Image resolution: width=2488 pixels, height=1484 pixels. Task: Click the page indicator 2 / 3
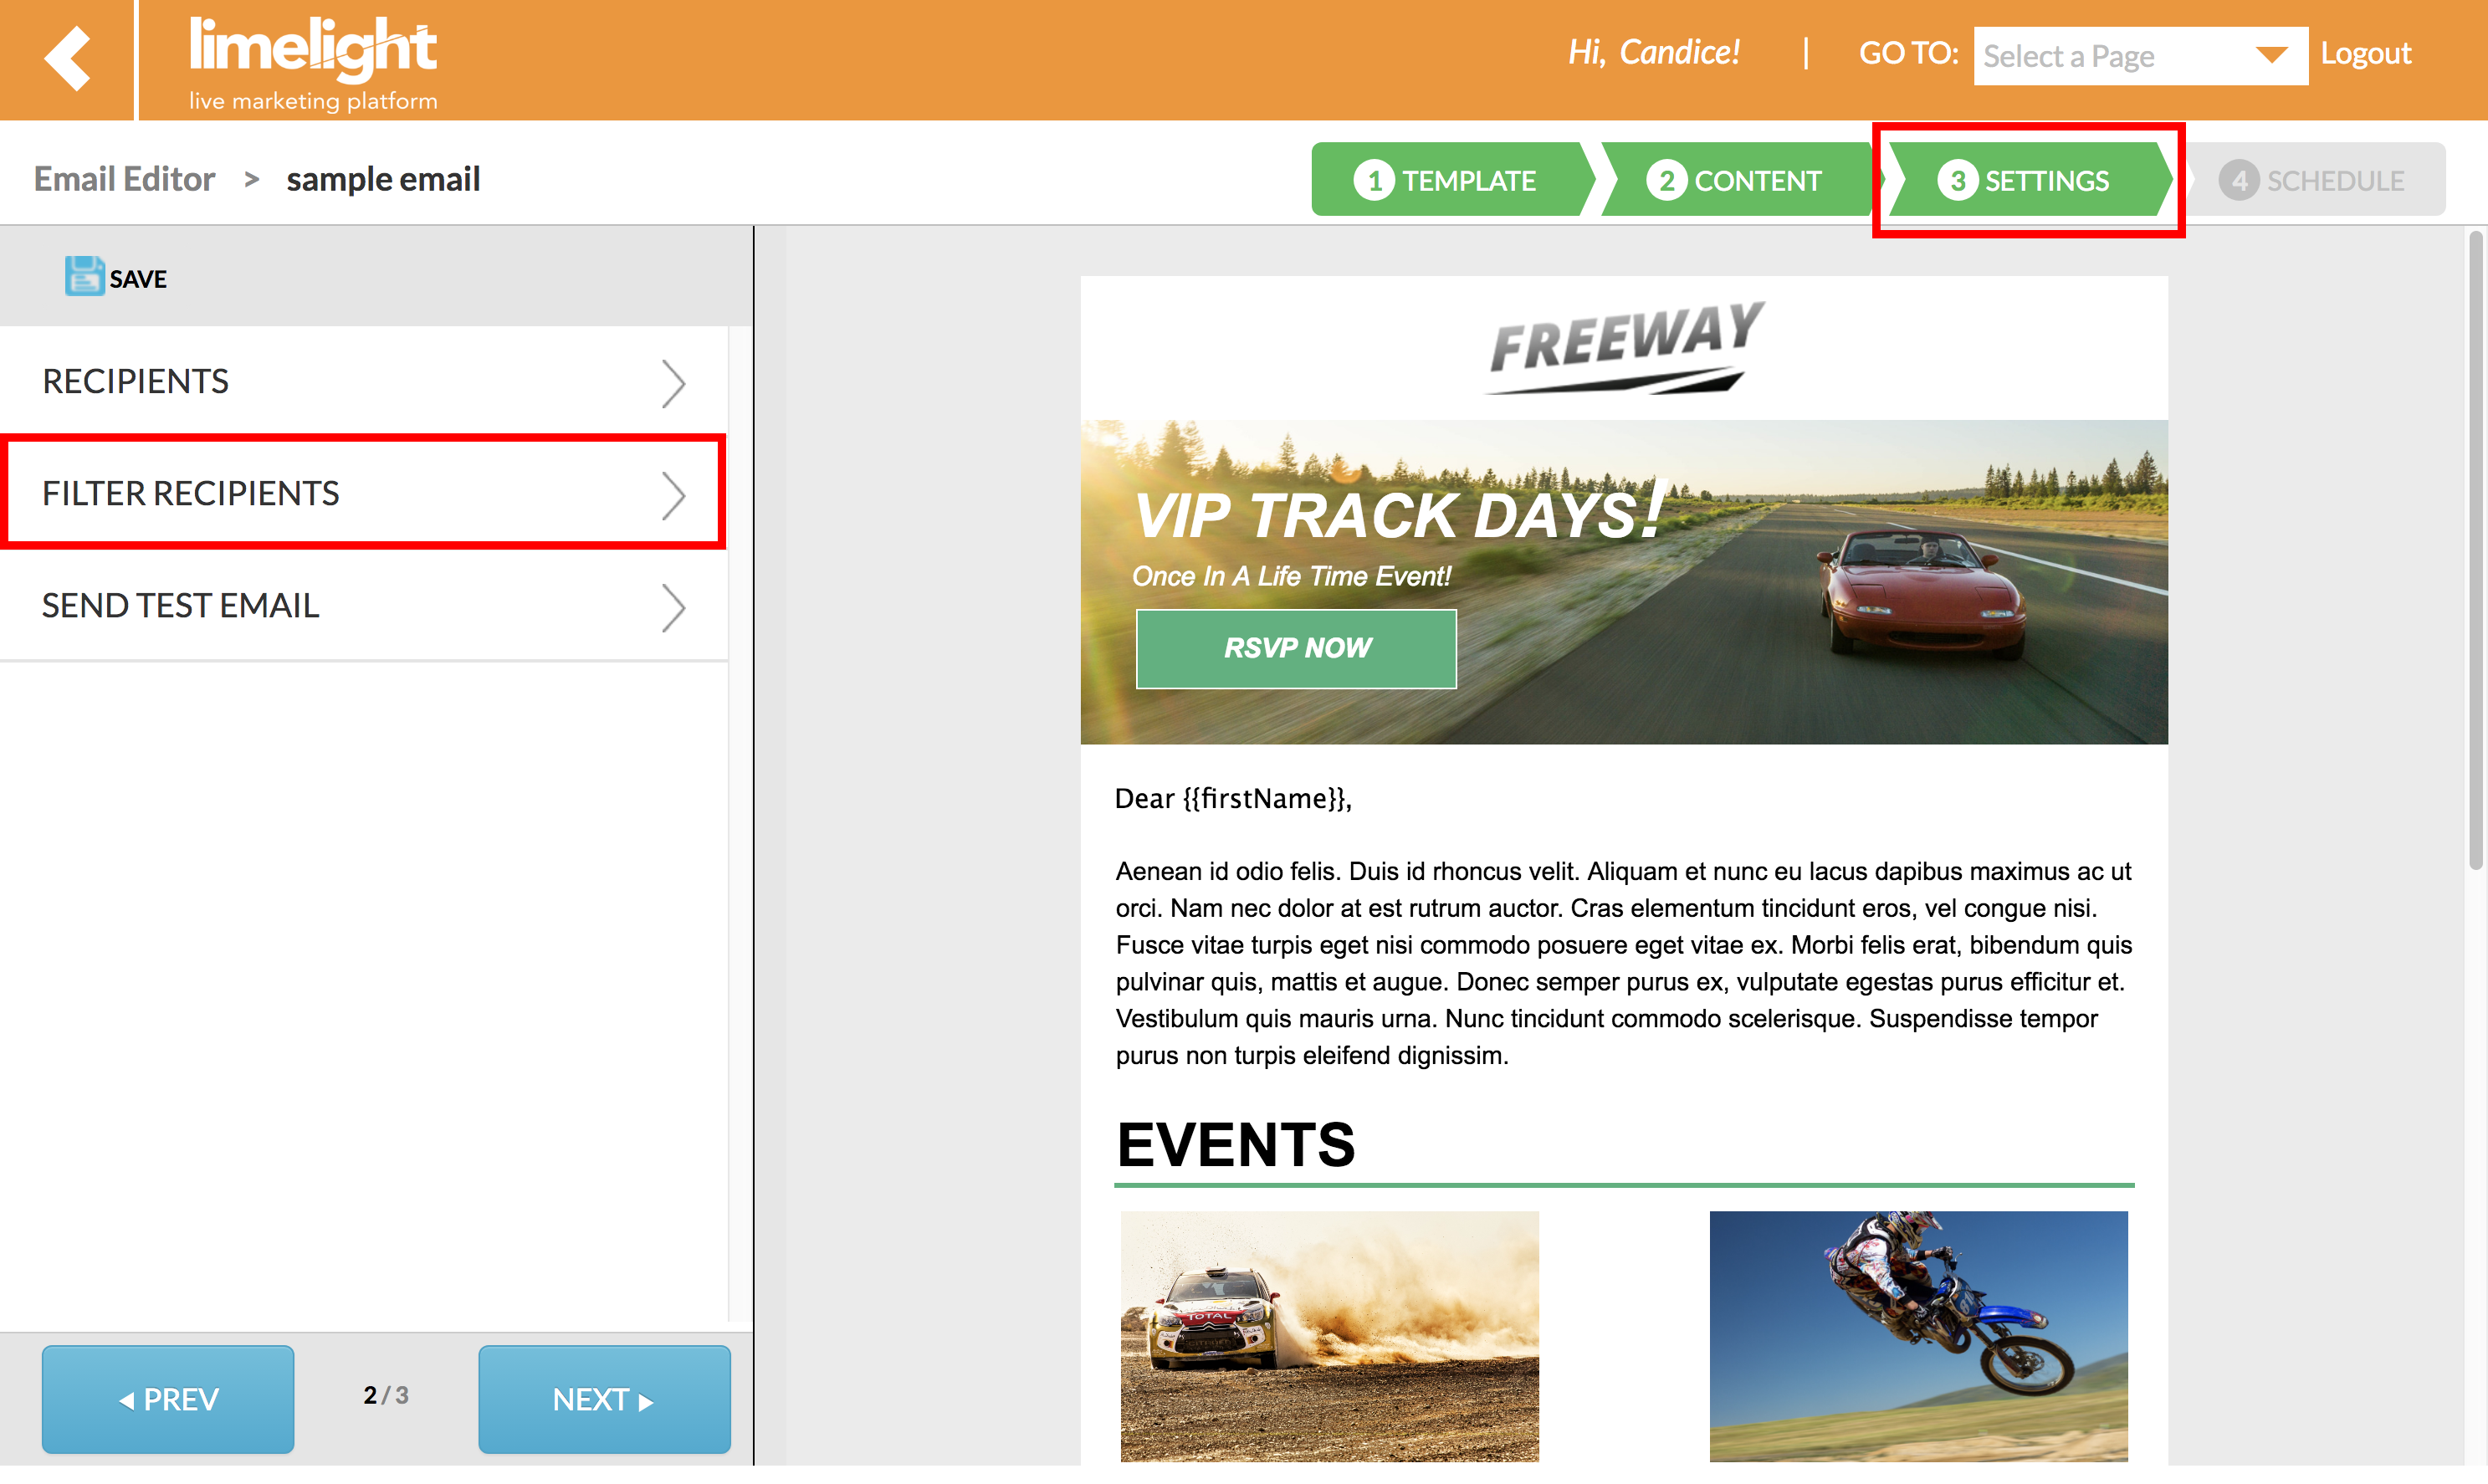click(386, 1395)
